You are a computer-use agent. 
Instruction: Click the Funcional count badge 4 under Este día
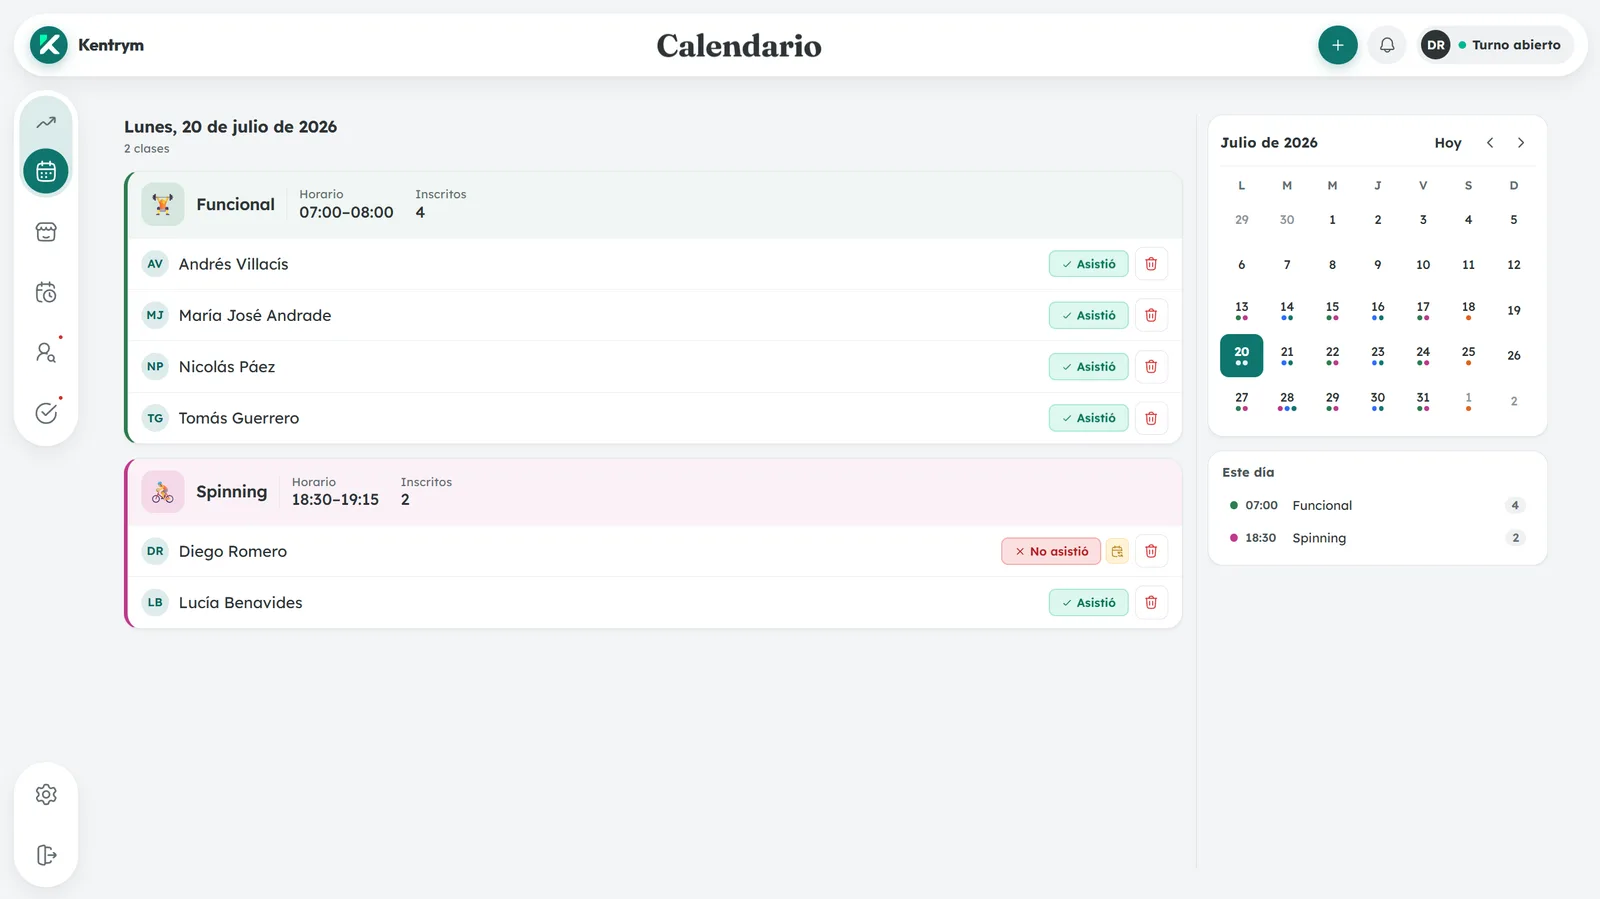tap(1515, 505)
